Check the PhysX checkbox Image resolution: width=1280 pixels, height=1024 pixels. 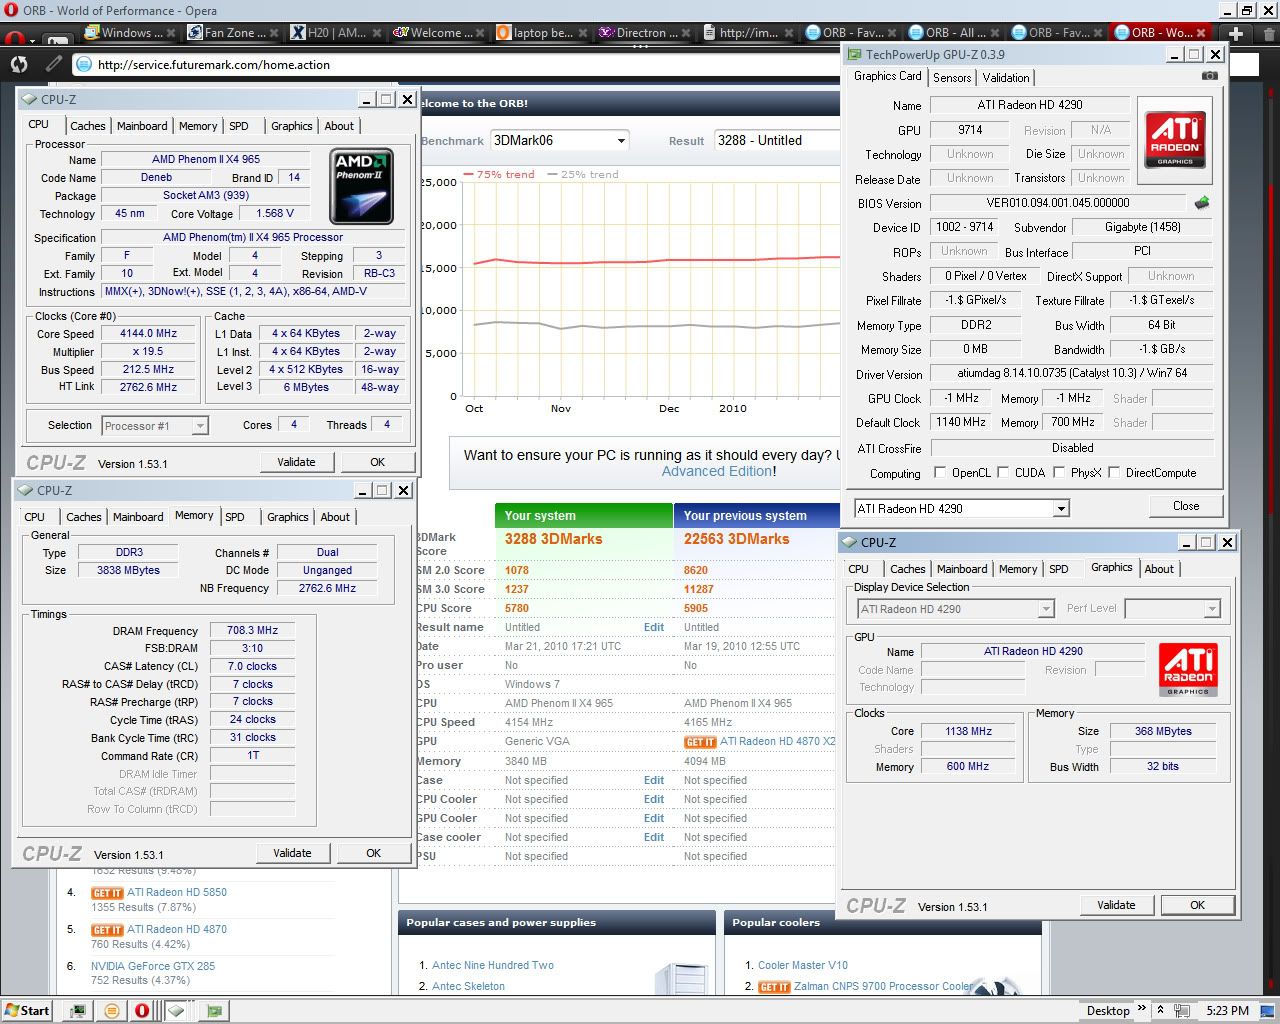pos(1058,473)
